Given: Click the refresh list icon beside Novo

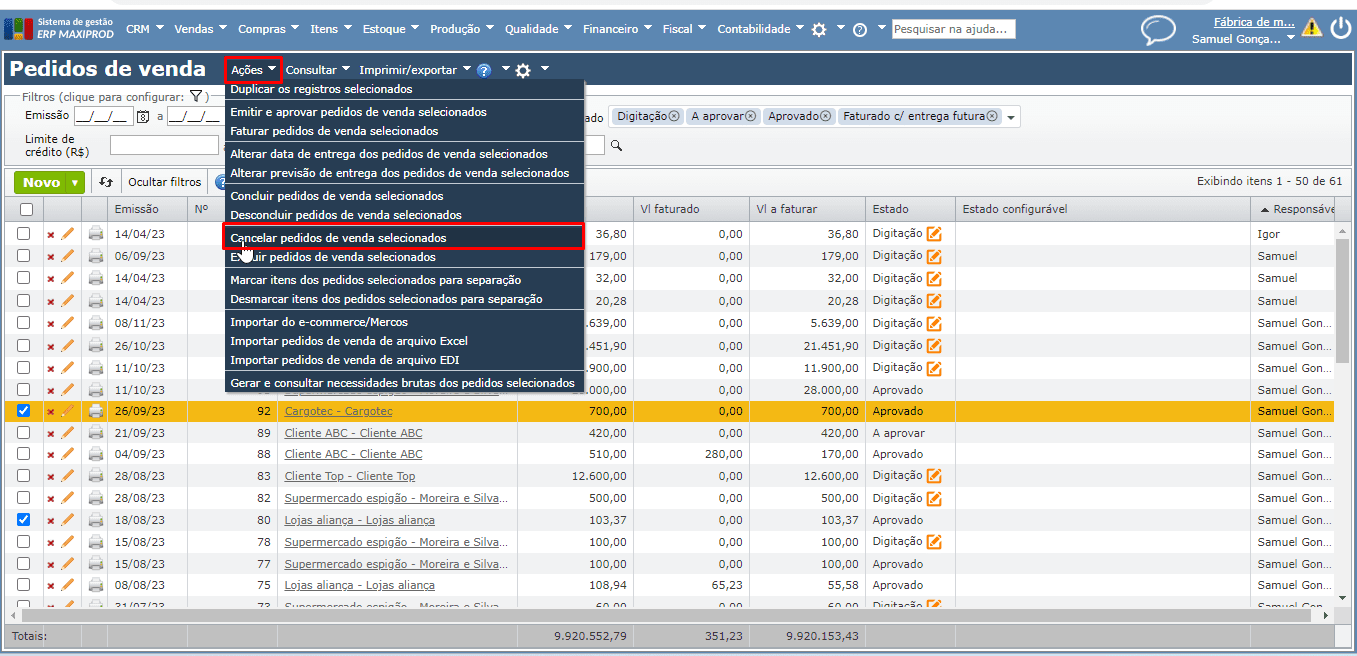Looking at the screenshot, I should (105, 182).
